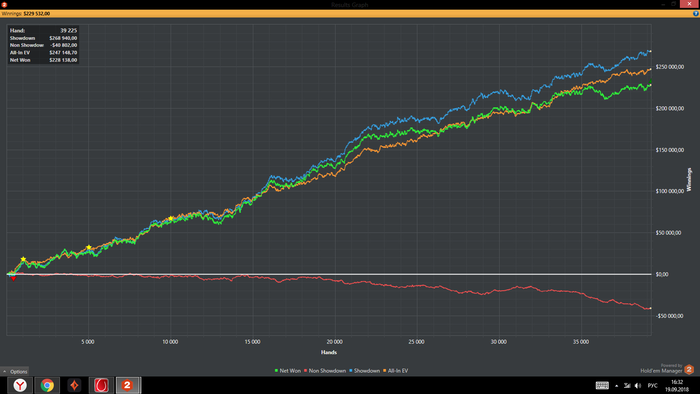Open the network signal tray icon
This screenshot has height=394, width=700.
coord(627,386)
